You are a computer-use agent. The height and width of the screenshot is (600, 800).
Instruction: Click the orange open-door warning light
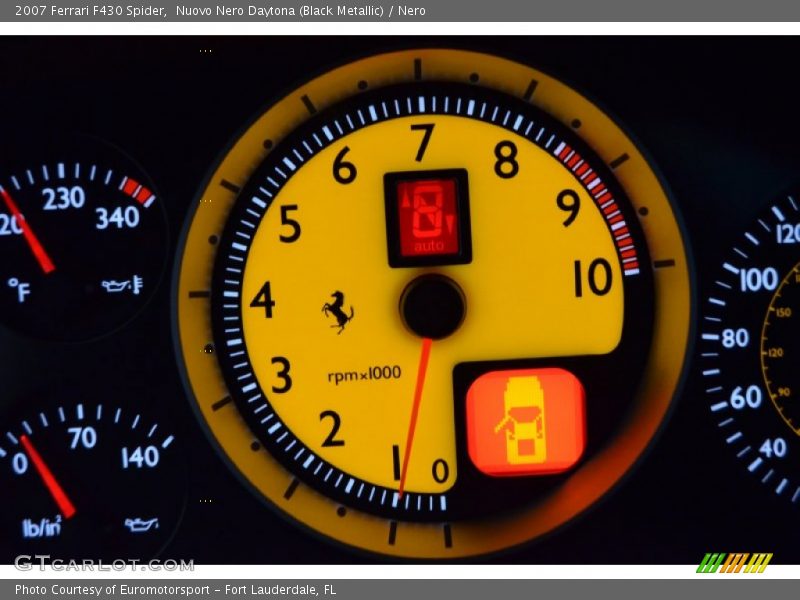point(526,421)
